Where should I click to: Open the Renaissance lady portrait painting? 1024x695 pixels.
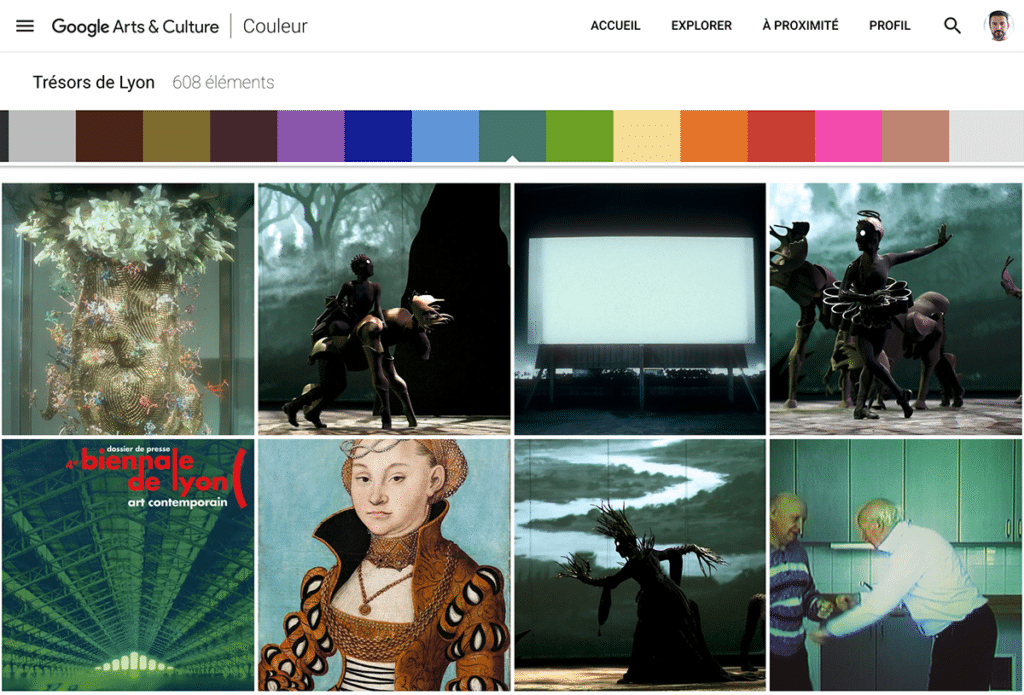[x=384, y=565]
